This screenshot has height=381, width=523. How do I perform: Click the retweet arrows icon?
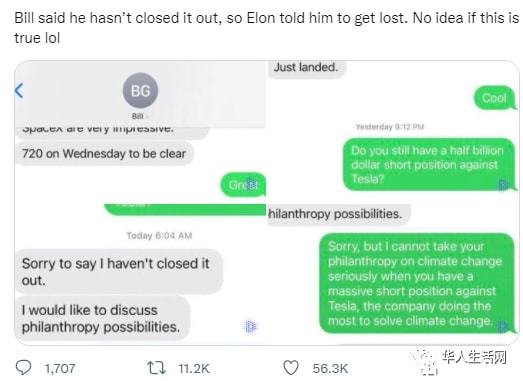coord(157,368)
